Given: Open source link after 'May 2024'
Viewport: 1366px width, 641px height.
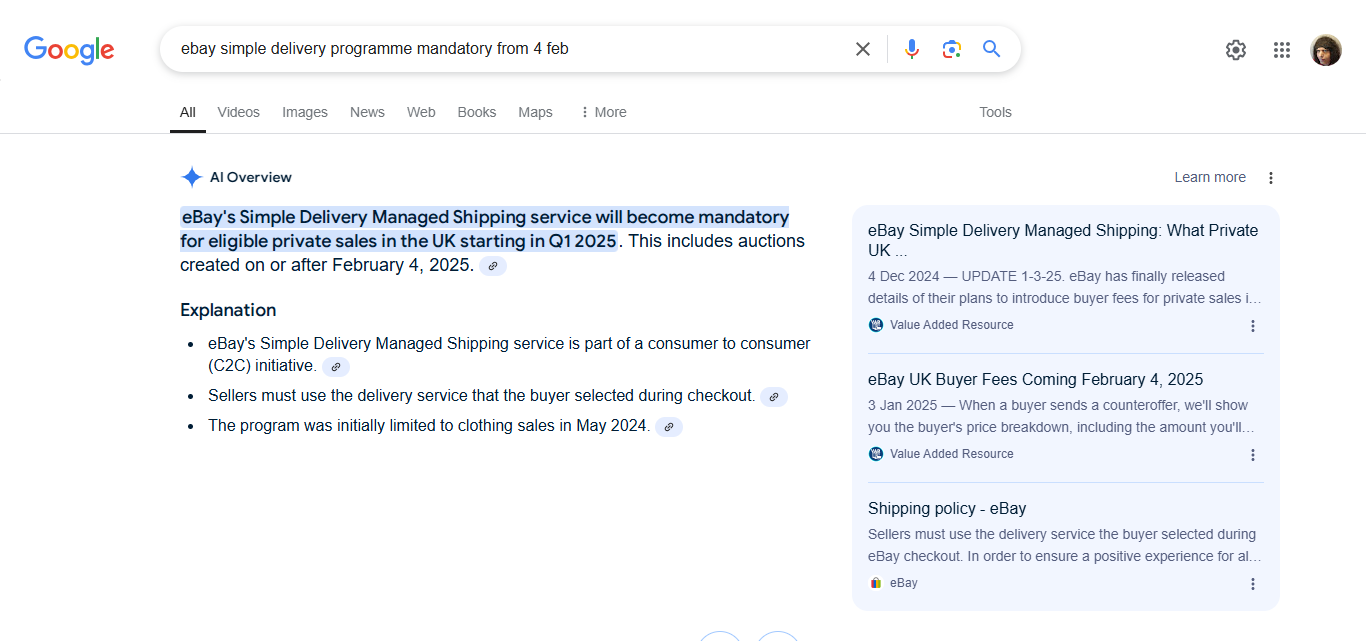Looking at the screenshot, I should pos(669,427).
